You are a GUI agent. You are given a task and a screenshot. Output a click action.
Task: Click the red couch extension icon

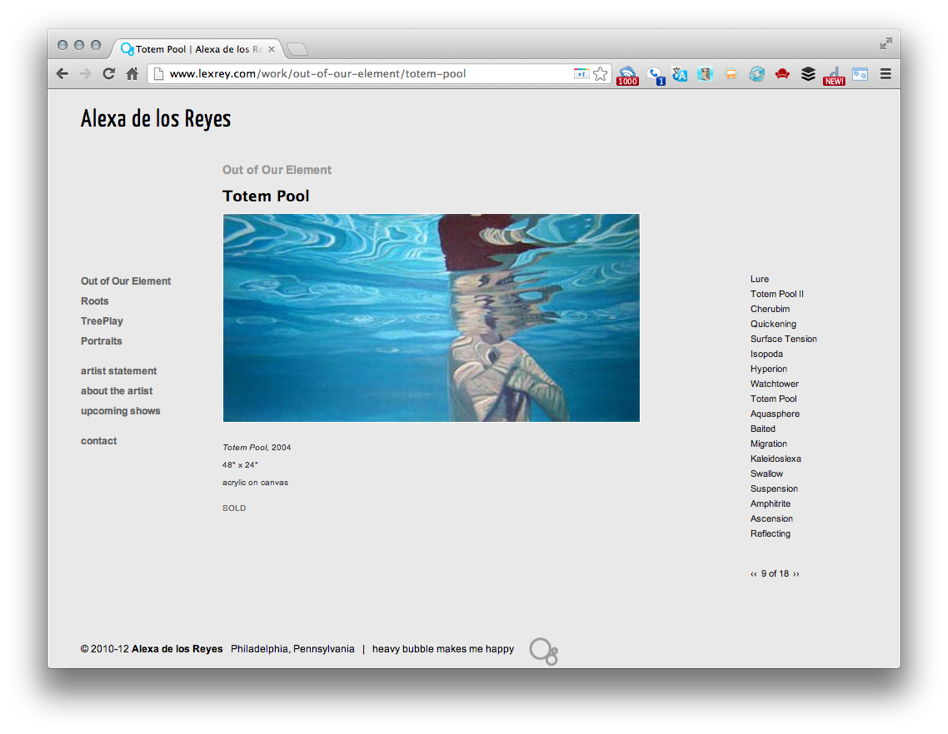click(x=782, y=74)
